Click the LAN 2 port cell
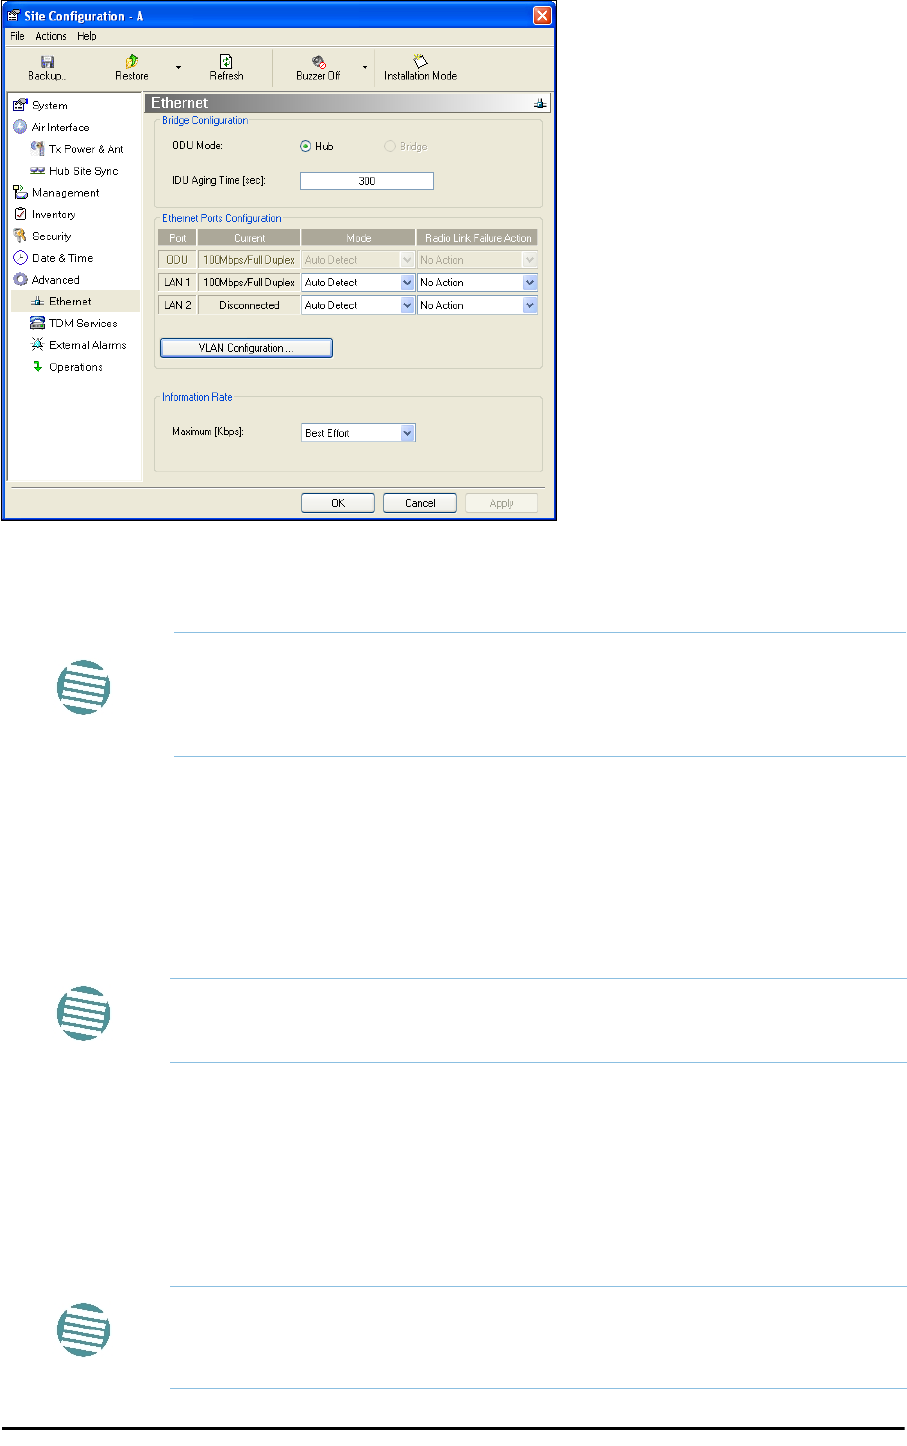The width and height of the screenshot is (907, 1446). click(177, 305)
